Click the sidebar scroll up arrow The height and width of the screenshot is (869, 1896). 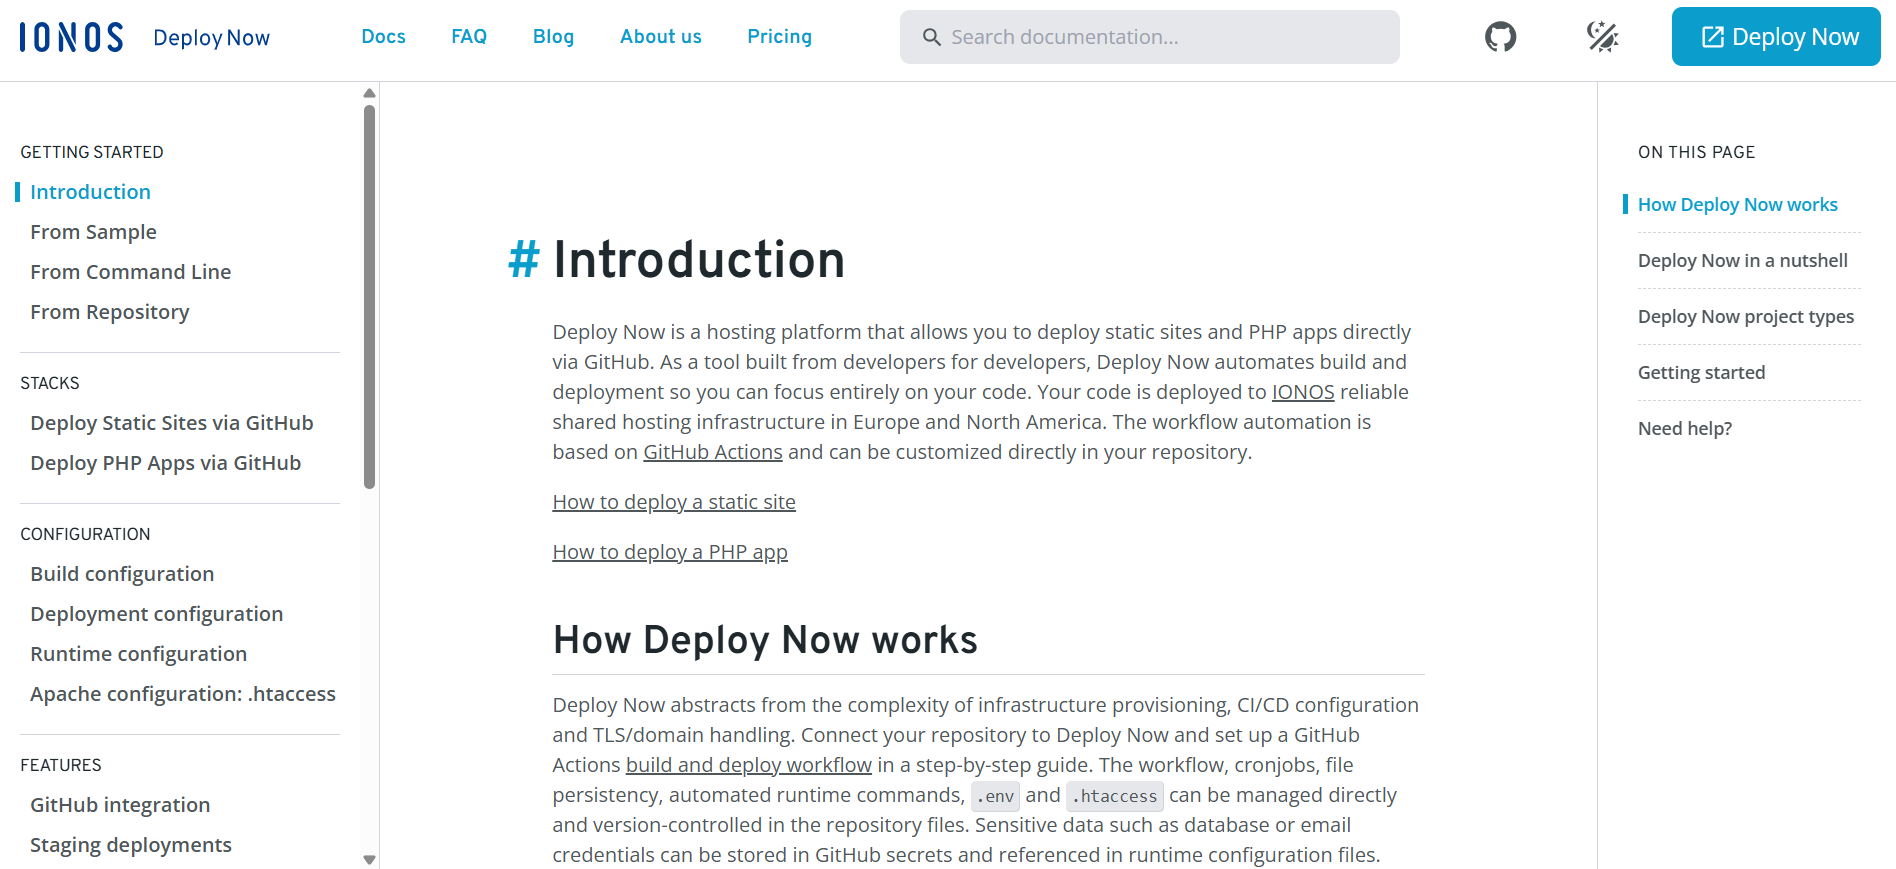(x=369, y=93)
